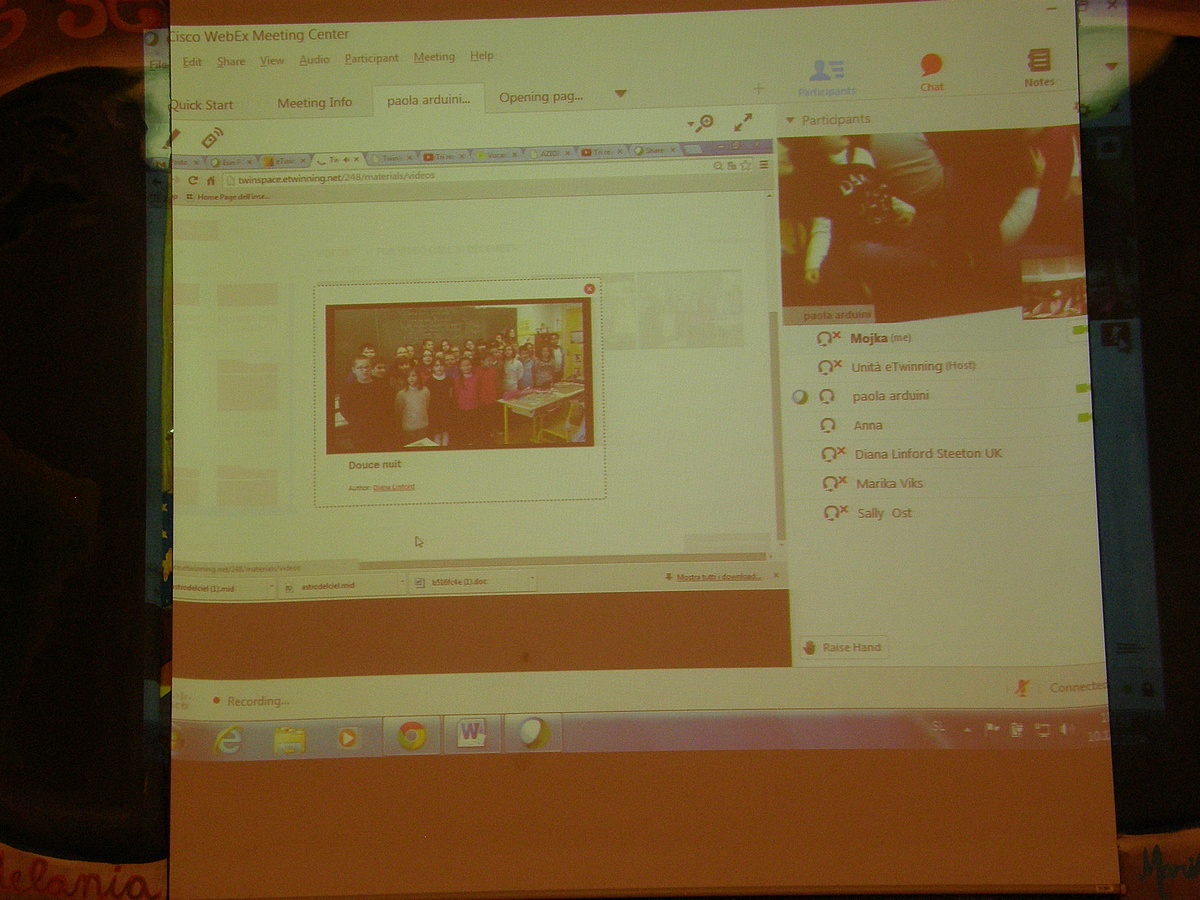Image resolution: width=1200 pixels, height=900 pixels.
Task: Open the zoom options dropdown arrow
Action: click(x=692, y=125)
